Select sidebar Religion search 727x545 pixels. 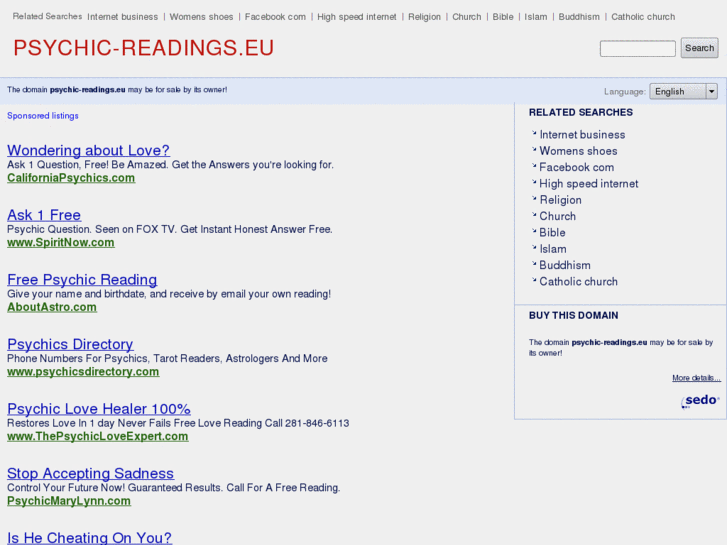[x=561, y=200]
